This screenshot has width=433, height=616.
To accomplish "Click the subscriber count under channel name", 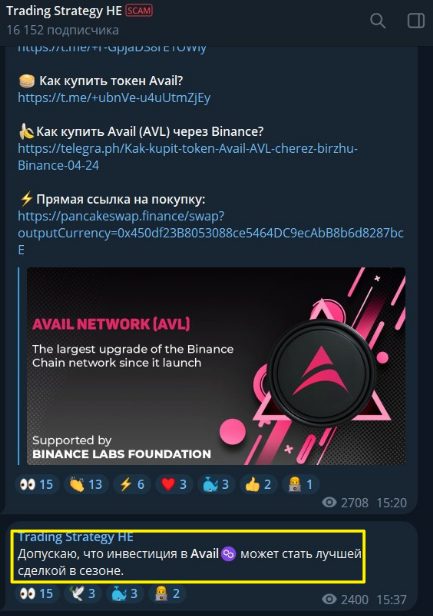I will point(62,30).
